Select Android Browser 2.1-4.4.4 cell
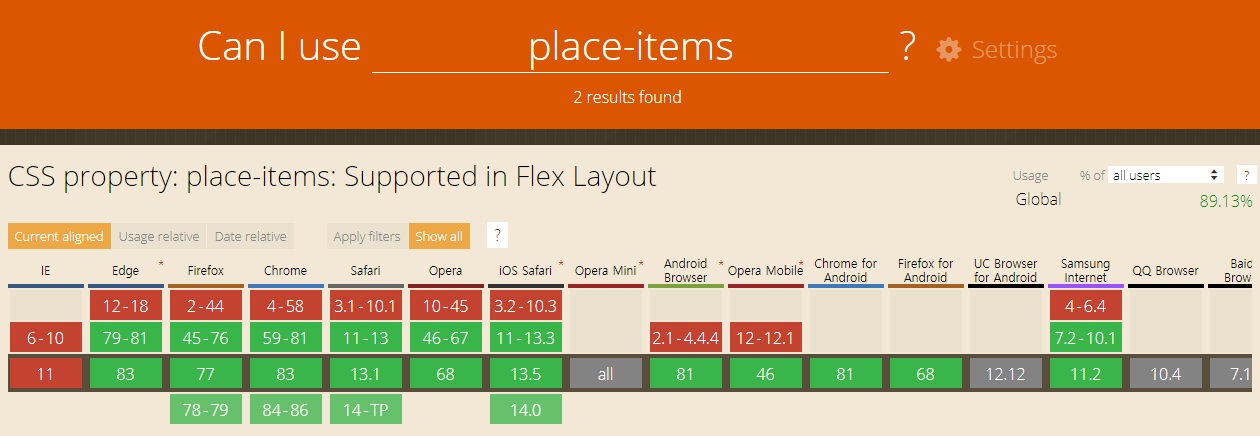 (685, 338)
